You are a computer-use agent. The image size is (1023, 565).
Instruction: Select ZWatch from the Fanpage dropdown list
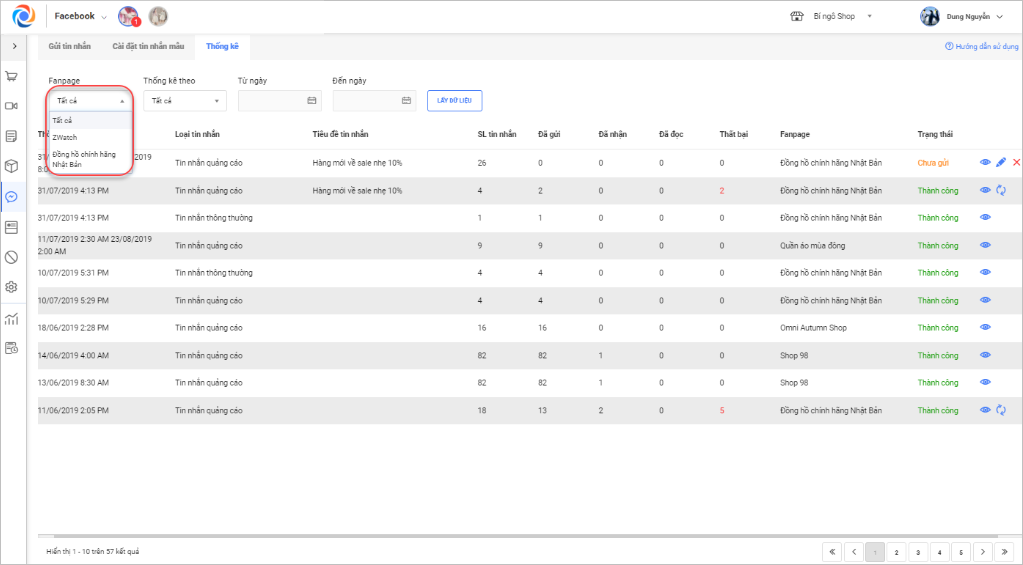(x=65, y=137)
